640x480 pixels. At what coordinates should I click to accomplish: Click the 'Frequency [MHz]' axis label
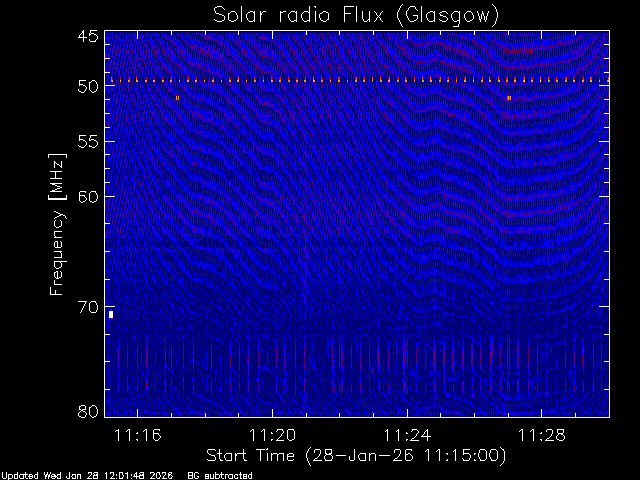[57, 224]
